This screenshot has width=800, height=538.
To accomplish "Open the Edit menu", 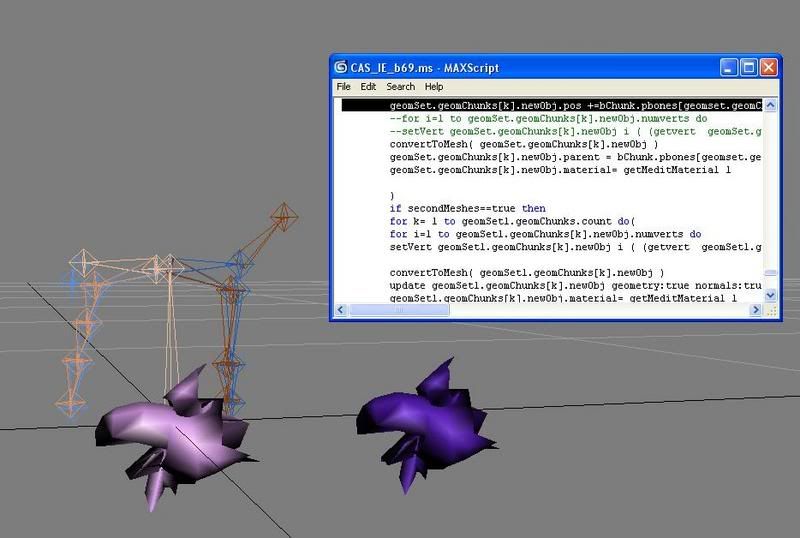I will tap(368, 87).
